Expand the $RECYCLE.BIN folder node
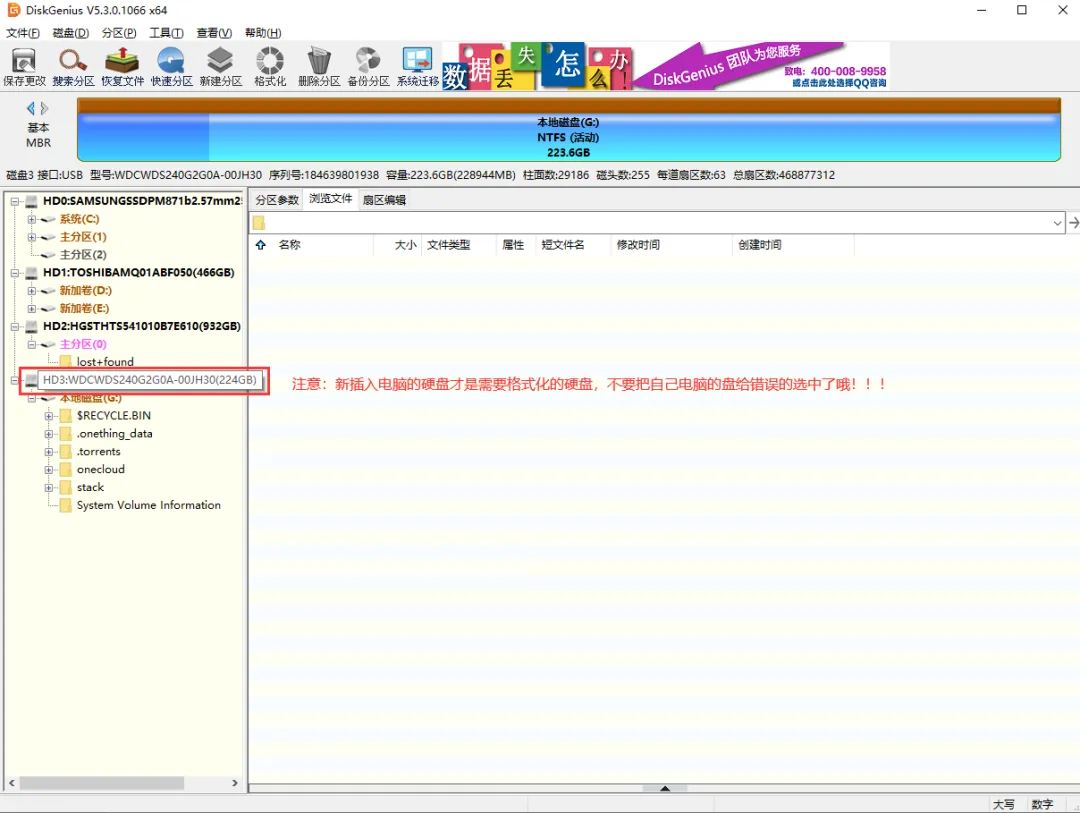Image resolution: width=1080 pixels, height=813 pixels. [x=49, y=416]
